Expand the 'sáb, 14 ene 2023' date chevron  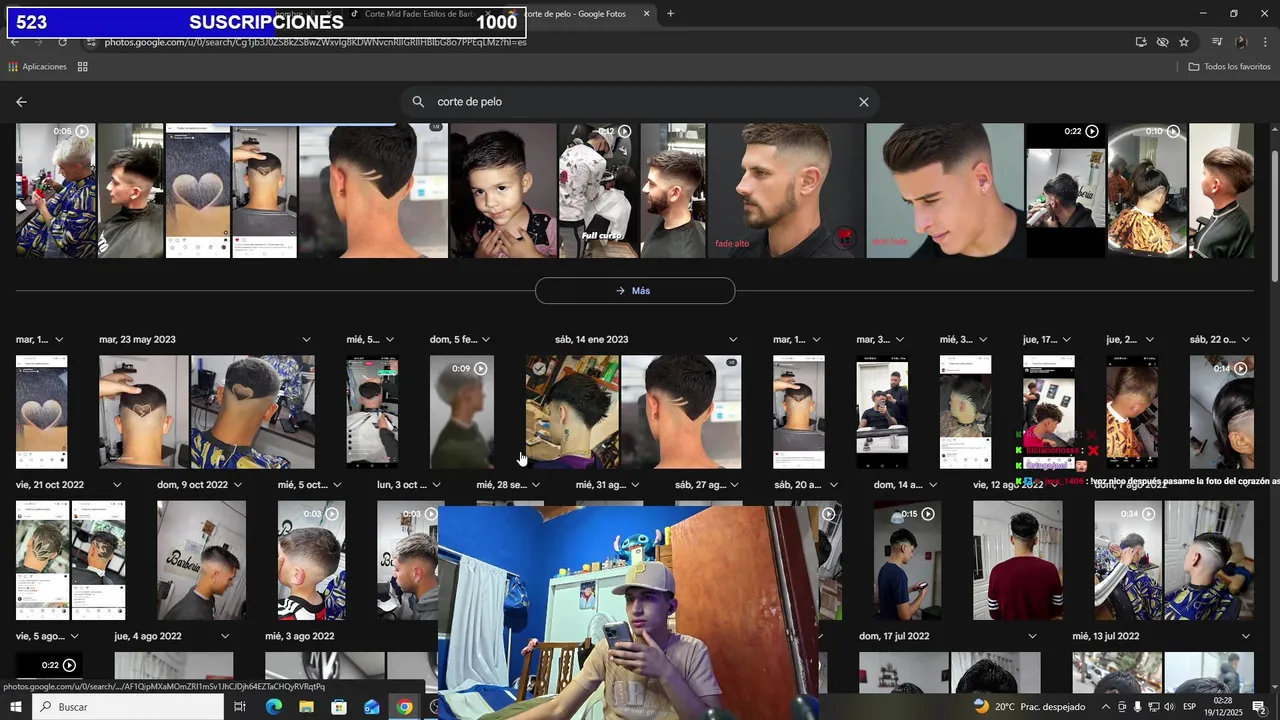[x=733, y=340]
